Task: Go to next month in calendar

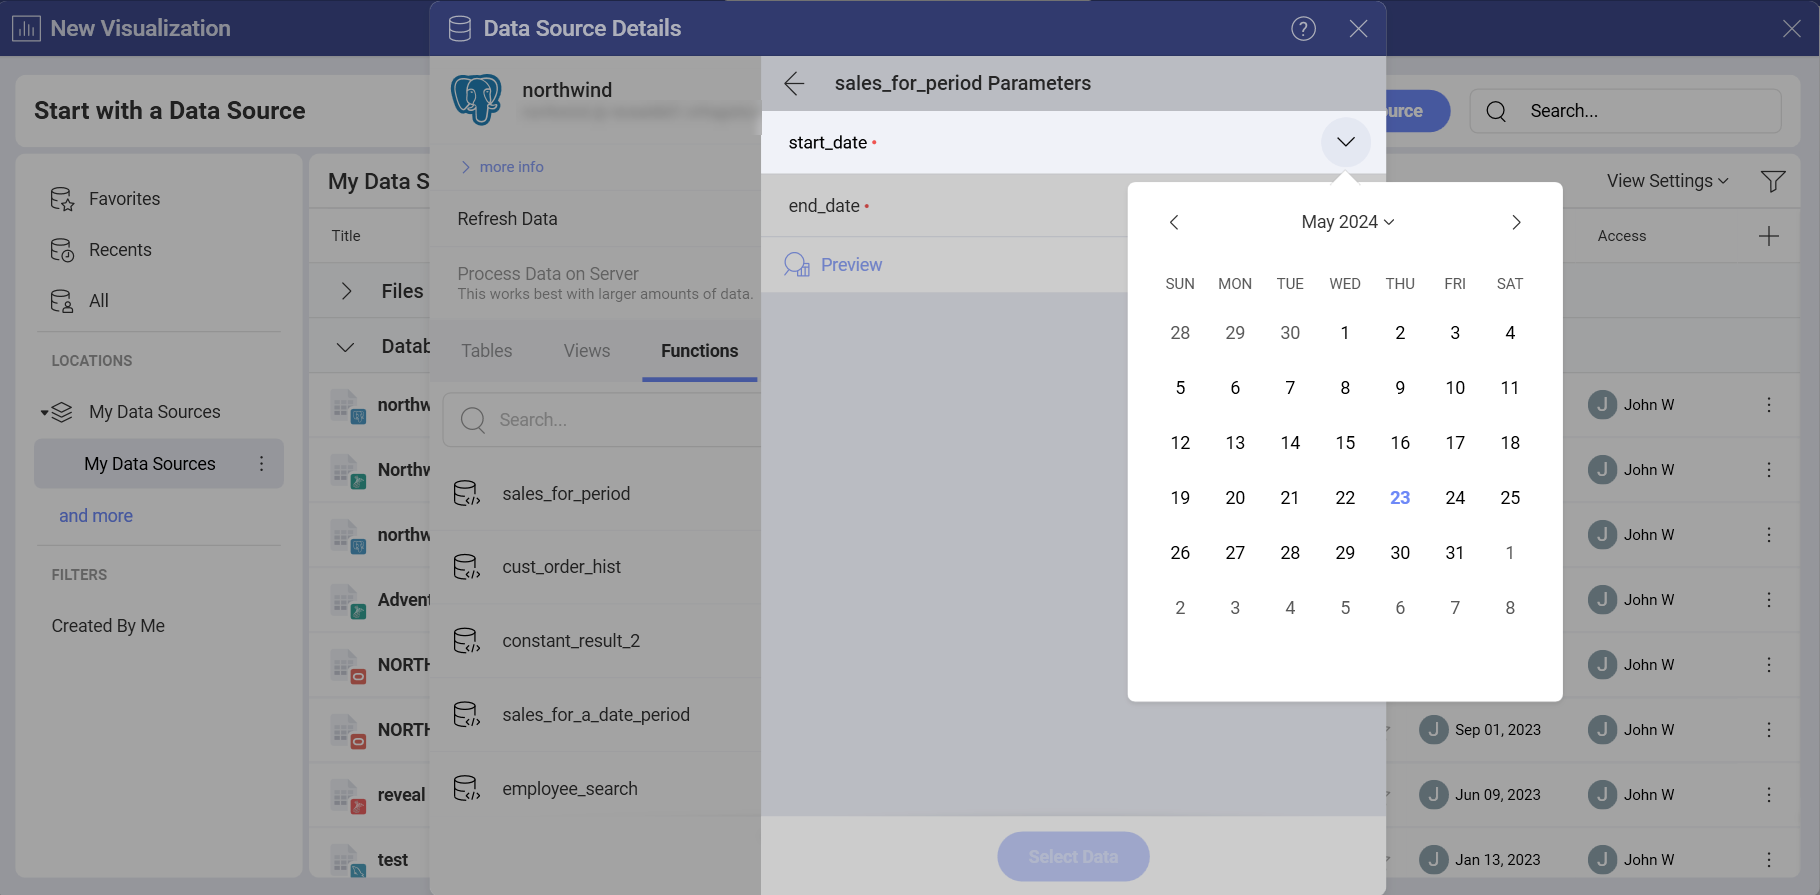Action: tap(1516, 222)
